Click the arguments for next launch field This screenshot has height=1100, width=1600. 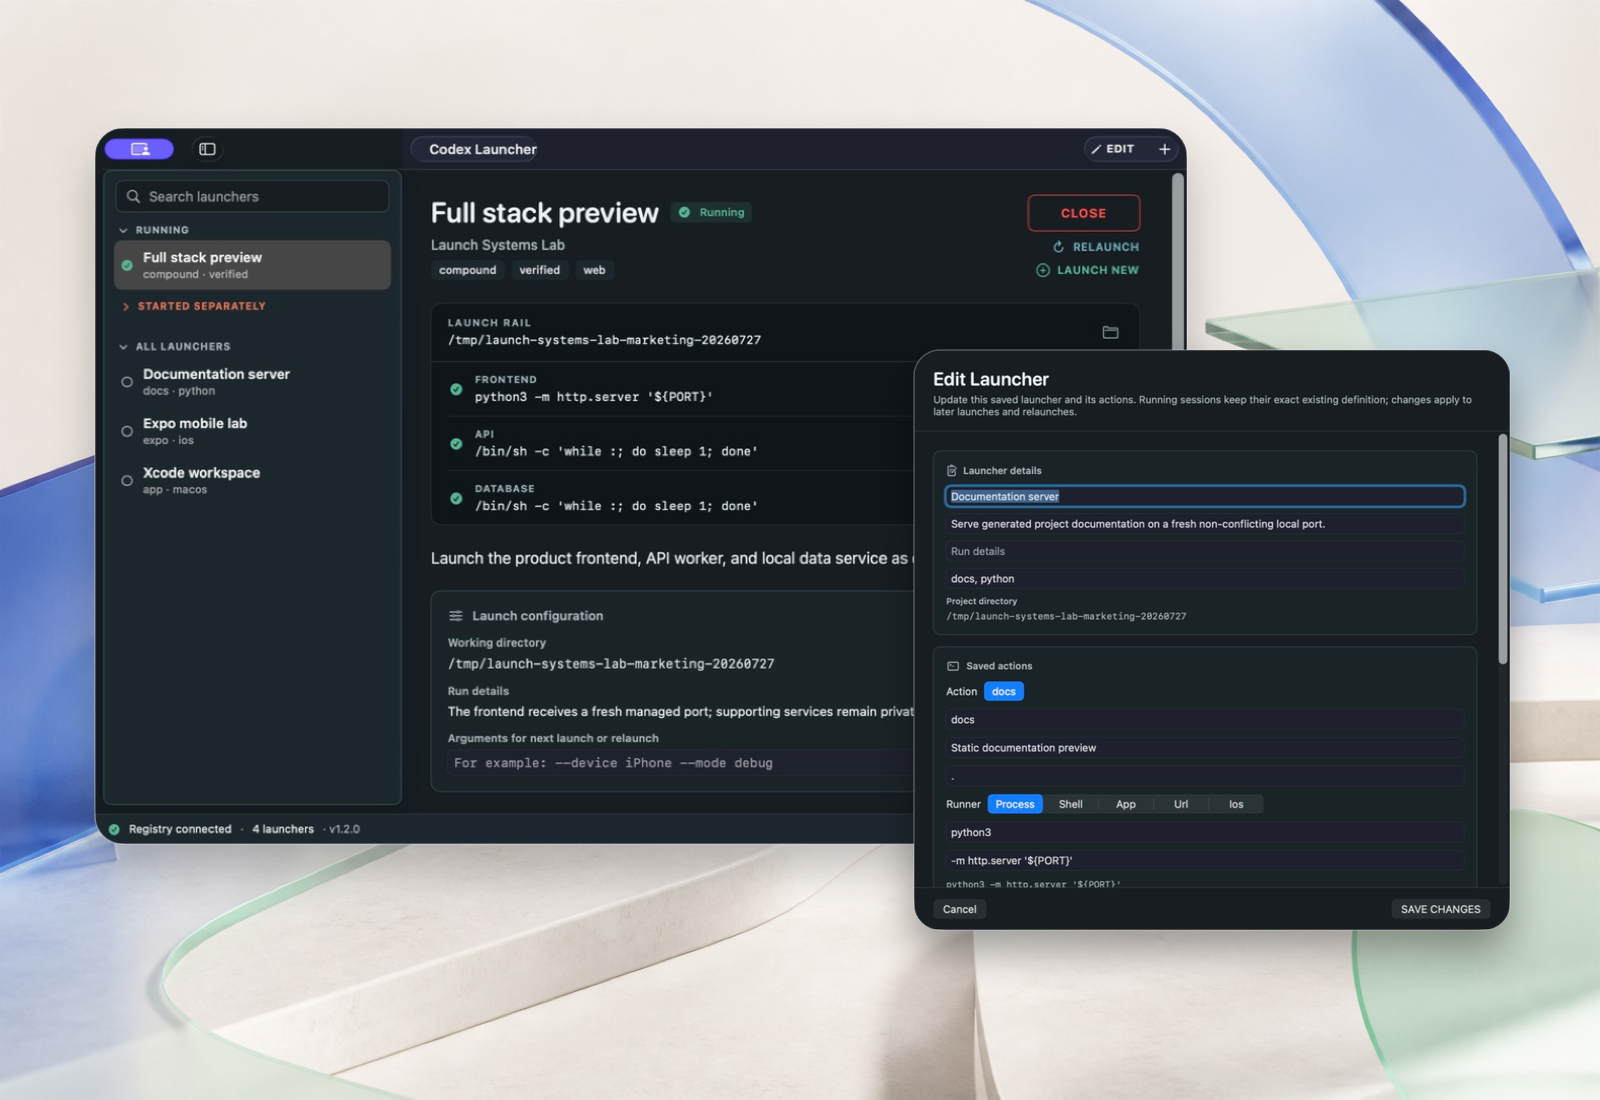(680, 763)
